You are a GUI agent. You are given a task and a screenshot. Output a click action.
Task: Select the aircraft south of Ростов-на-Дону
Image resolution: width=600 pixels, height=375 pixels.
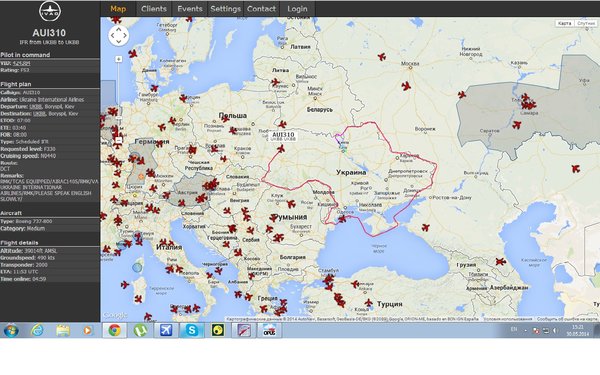tap(426, 227)
